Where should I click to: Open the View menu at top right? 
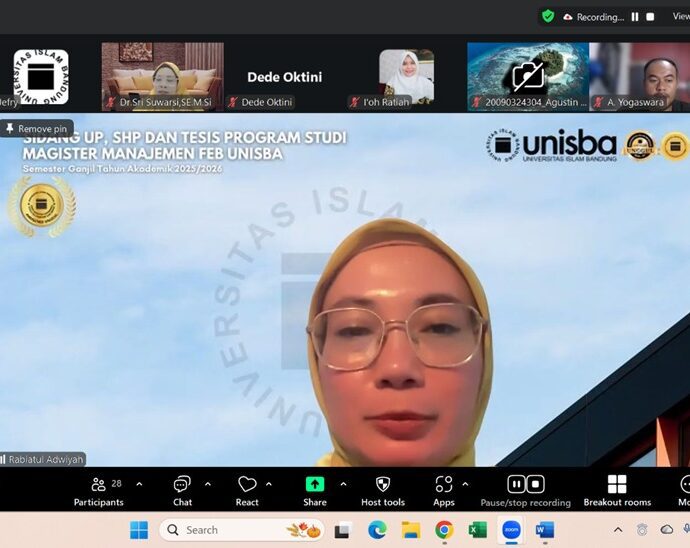pyautogui.click(x=680, y=17)
